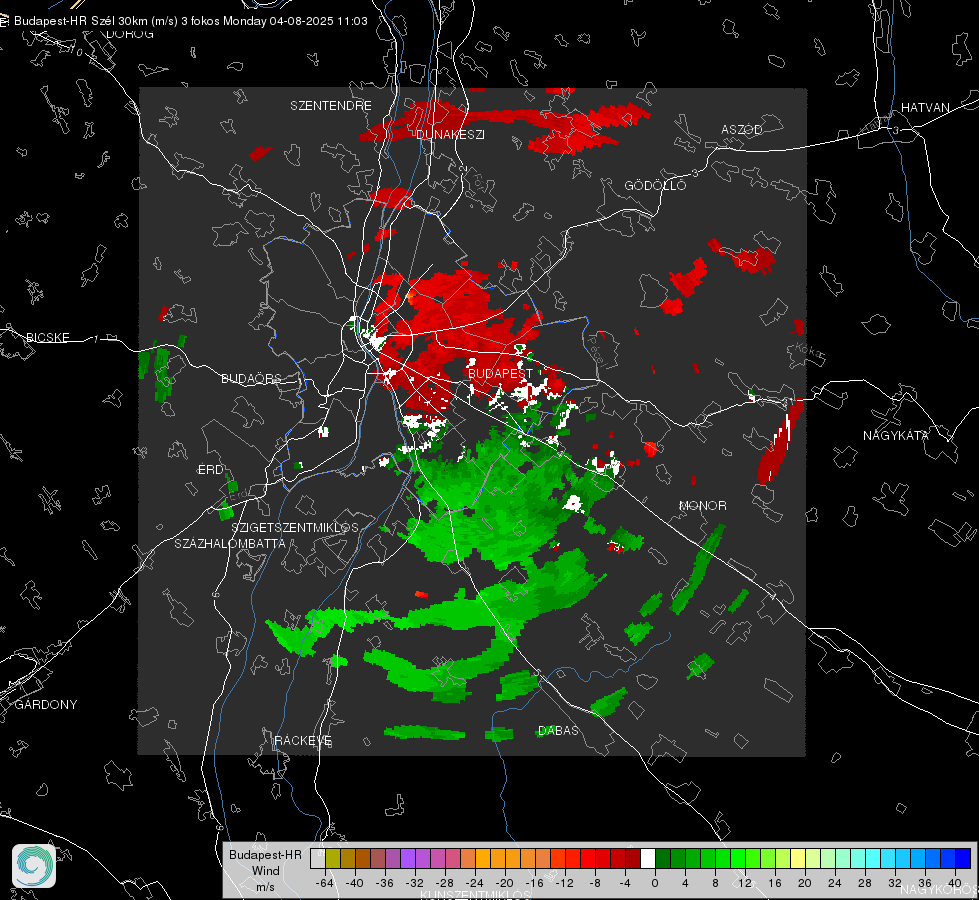Click the ASZÓD map label
This screenshot has height=900, width=979.
(742, 129)
